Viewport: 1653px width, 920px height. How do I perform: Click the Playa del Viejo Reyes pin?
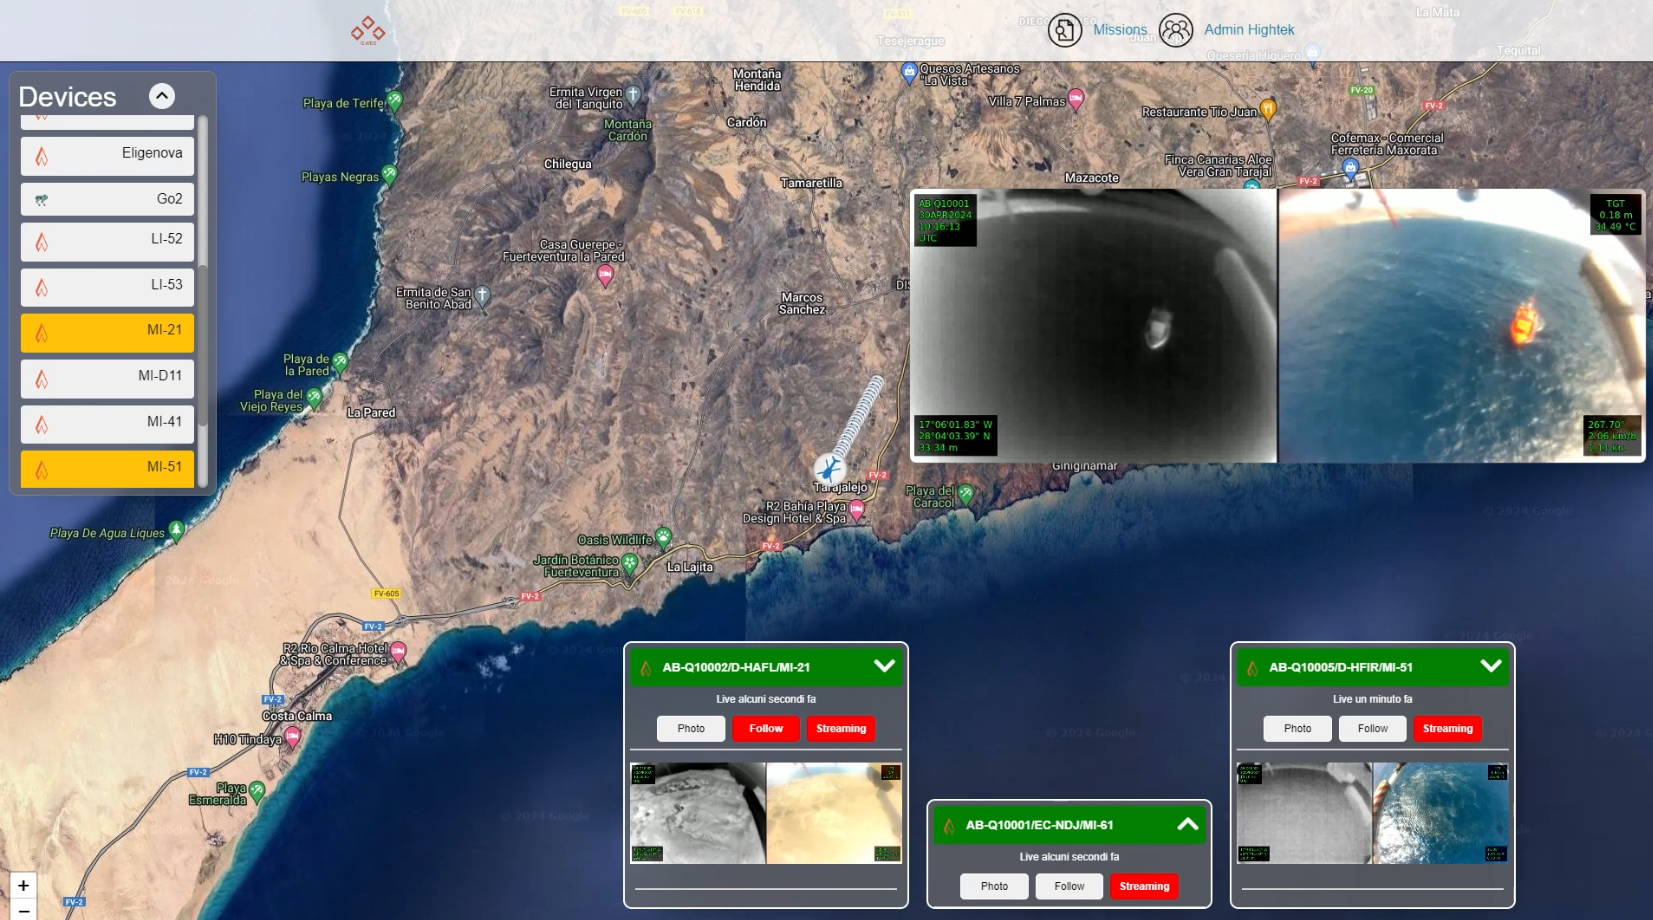(315, 397)
